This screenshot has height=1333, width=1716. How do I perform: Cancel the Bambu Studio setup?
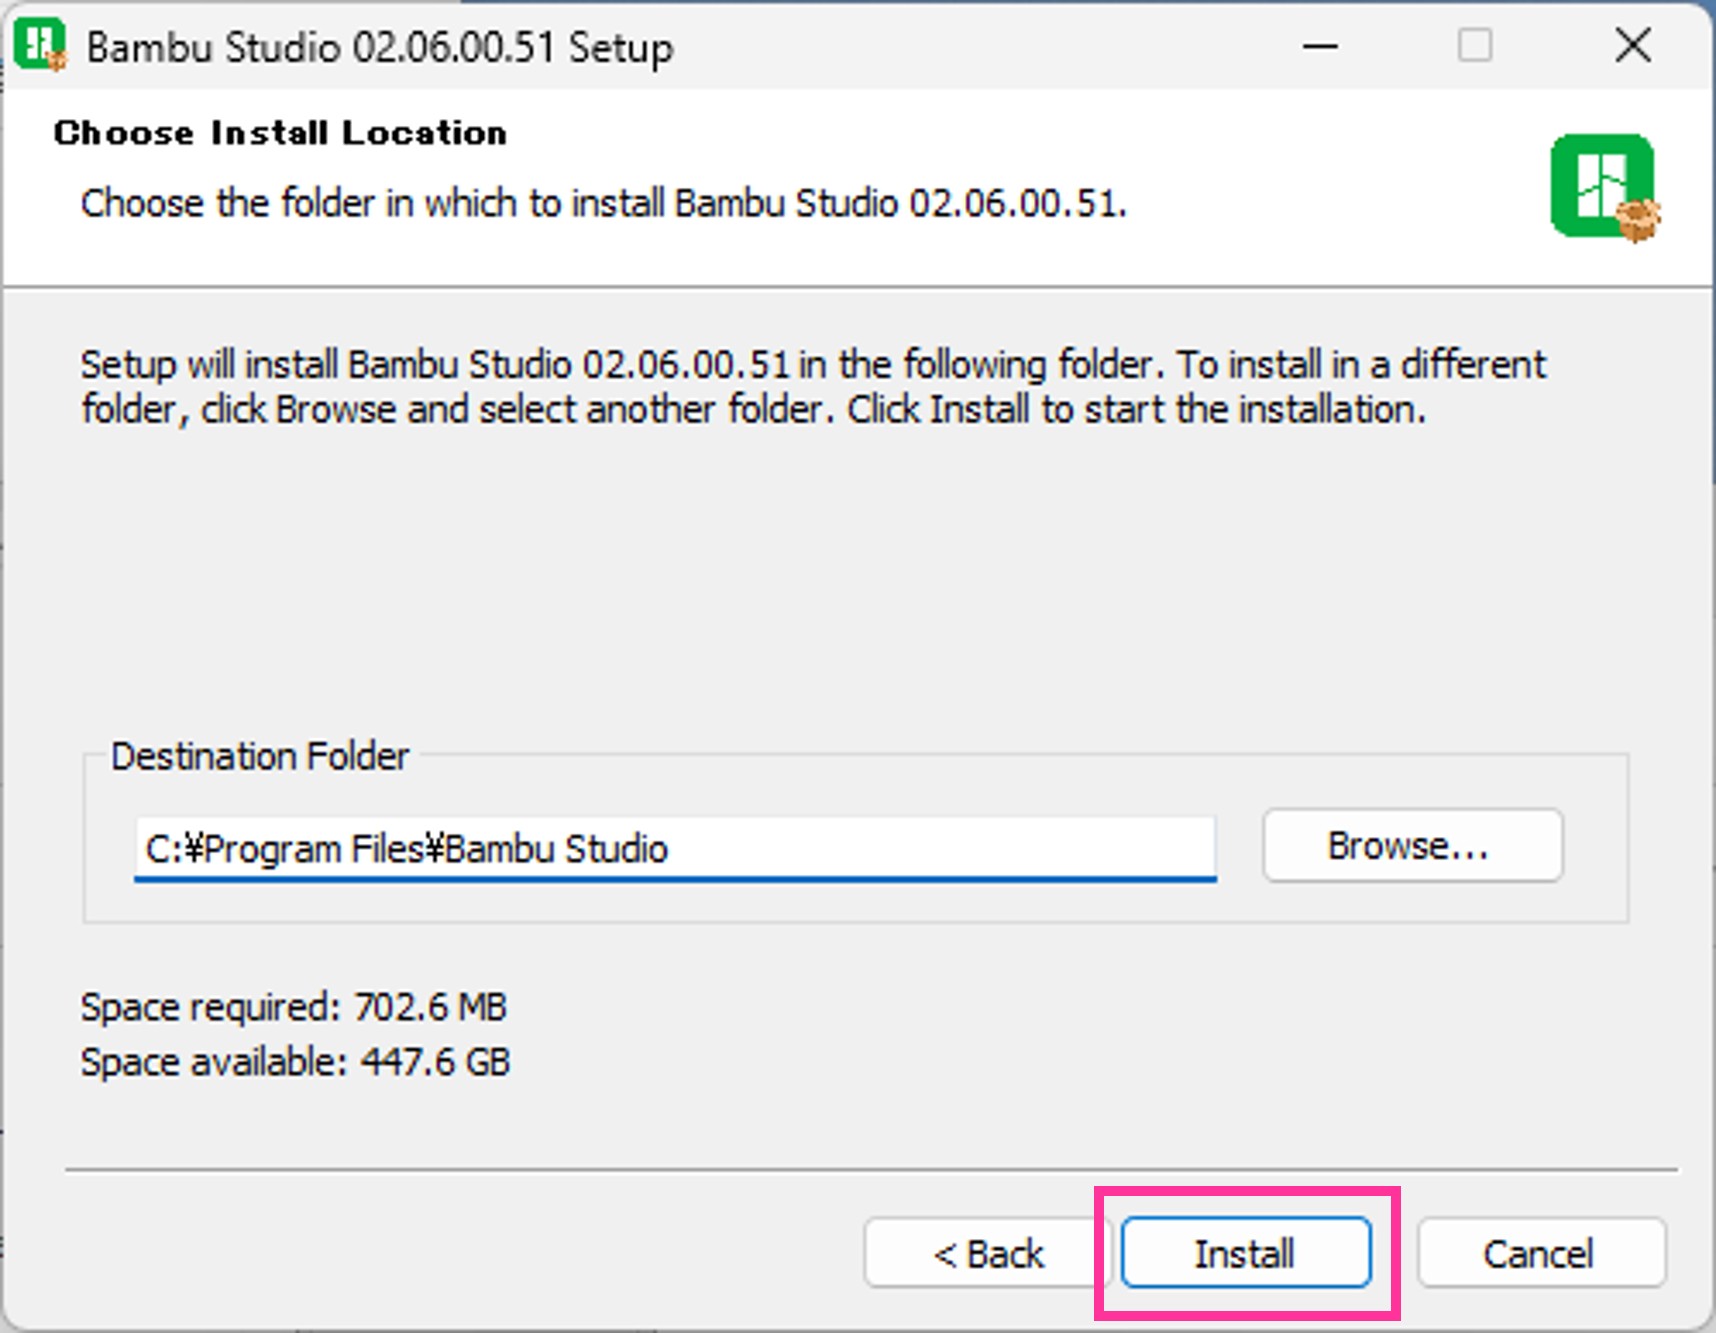[1540, 1253]
